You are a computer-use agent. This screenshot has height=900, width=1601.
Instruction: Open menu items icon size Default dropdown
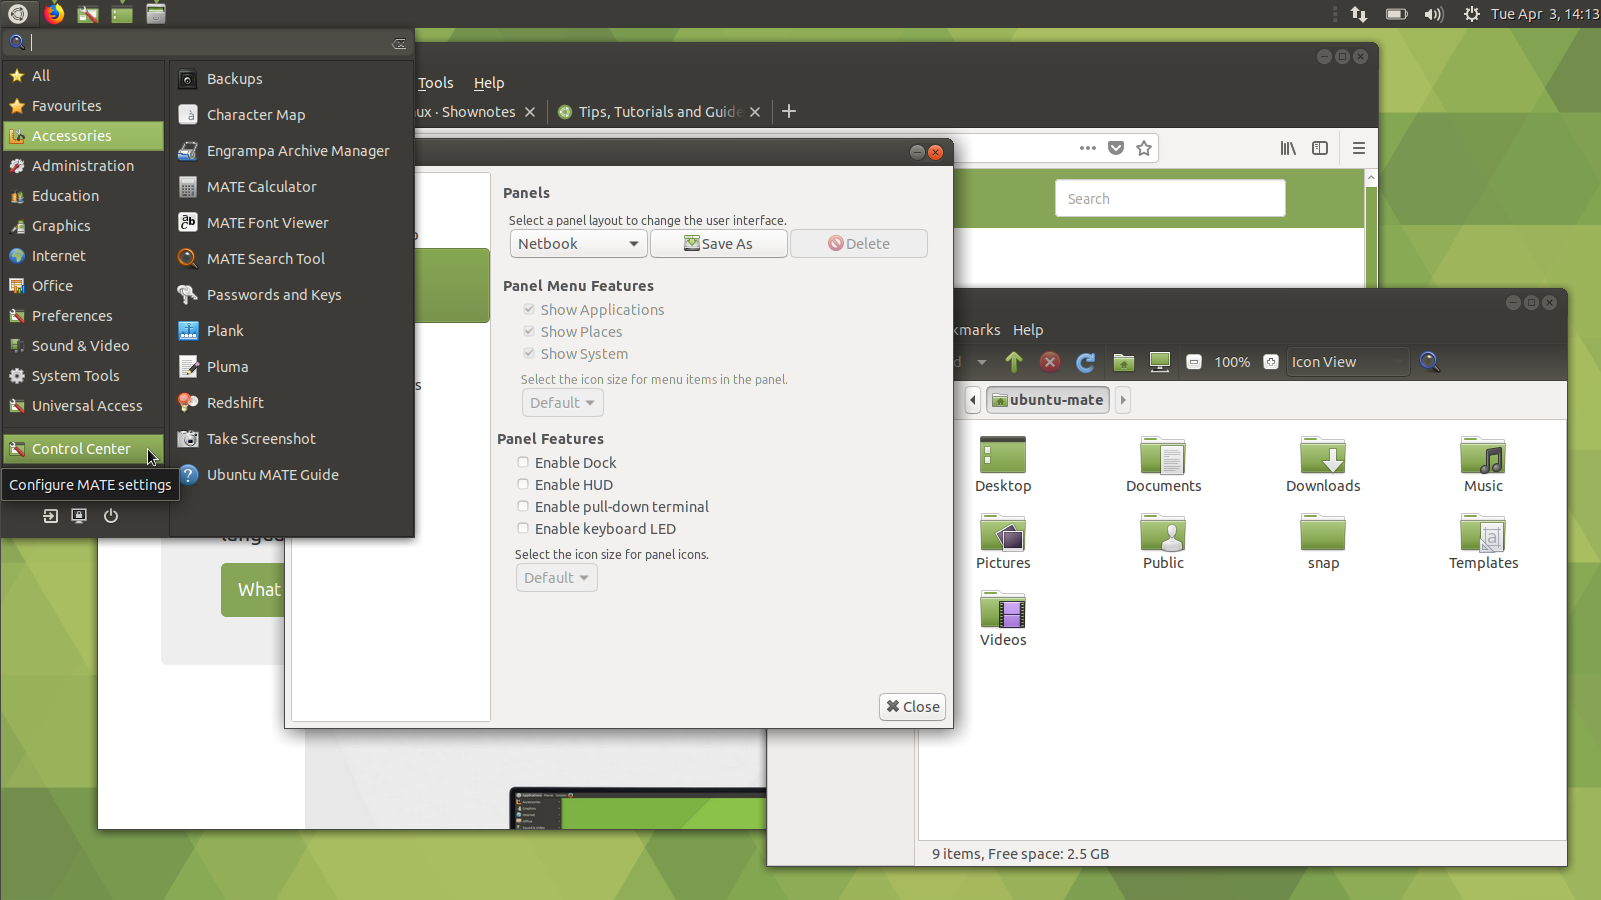tap(563, 403)
